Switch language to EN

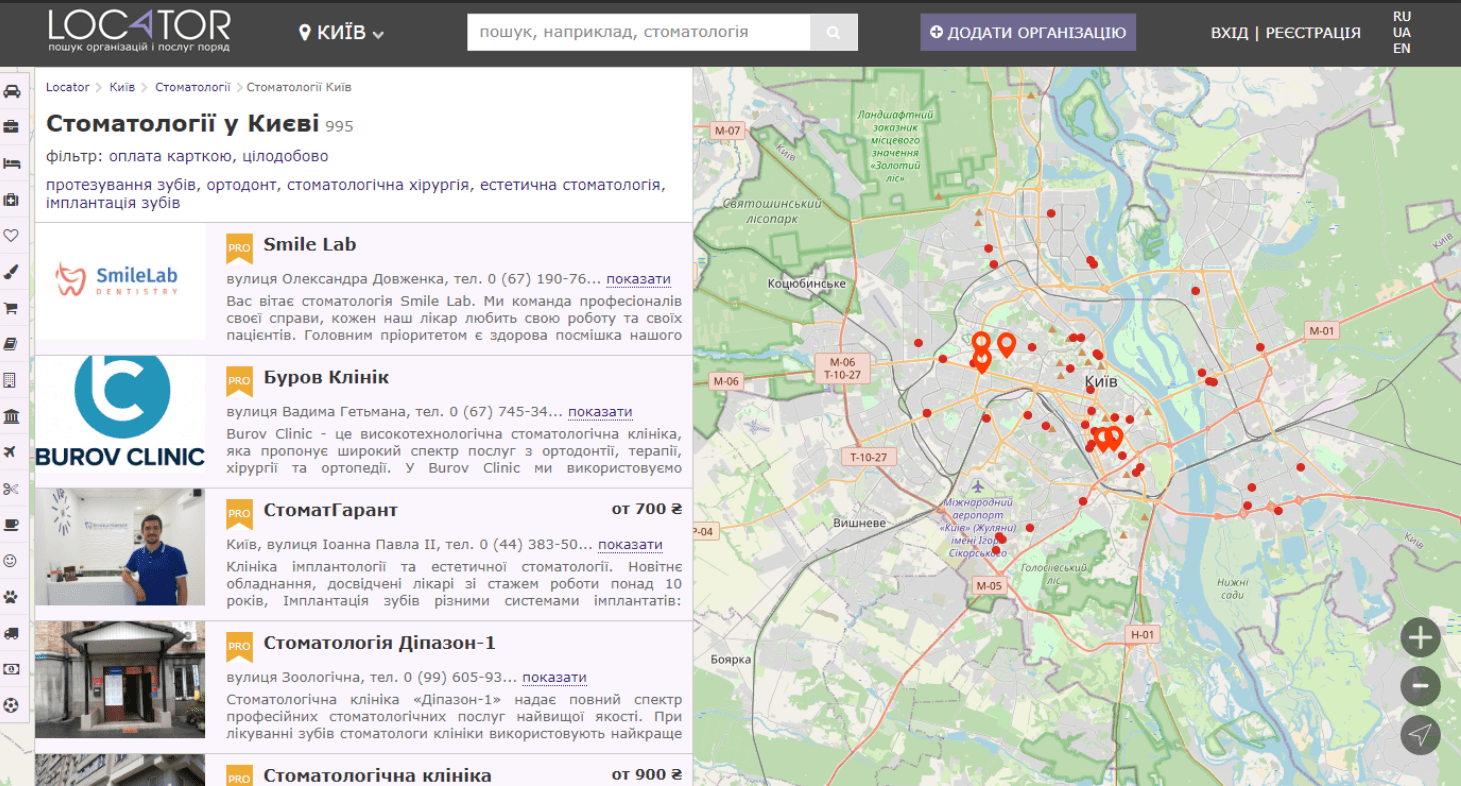(1402, 48)
